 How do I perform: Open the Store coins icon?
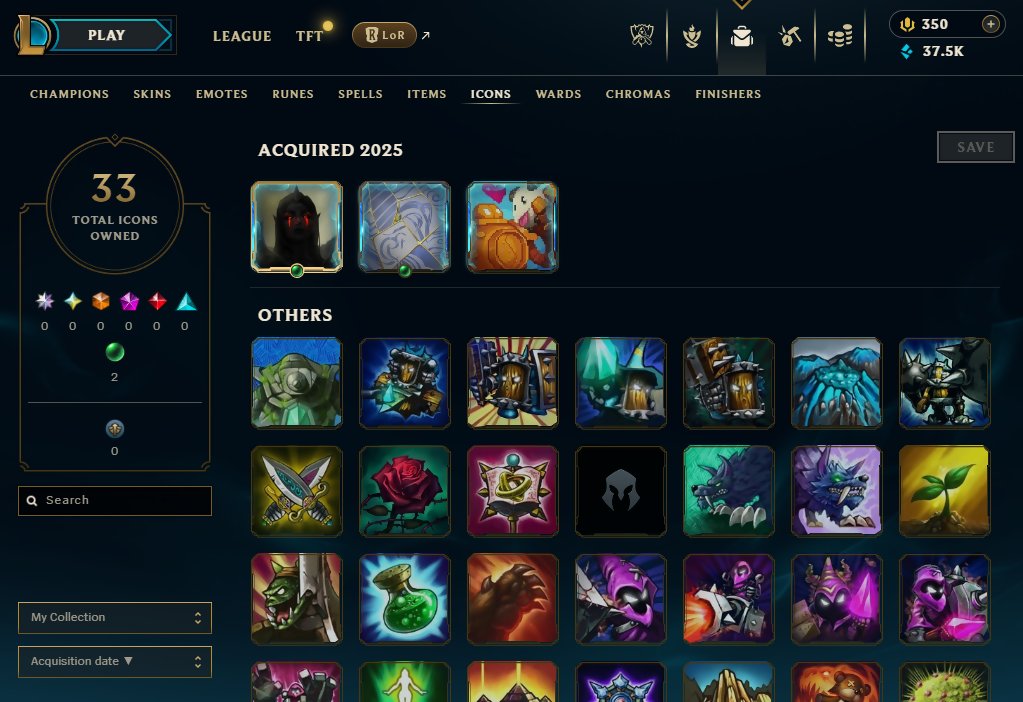840,36
